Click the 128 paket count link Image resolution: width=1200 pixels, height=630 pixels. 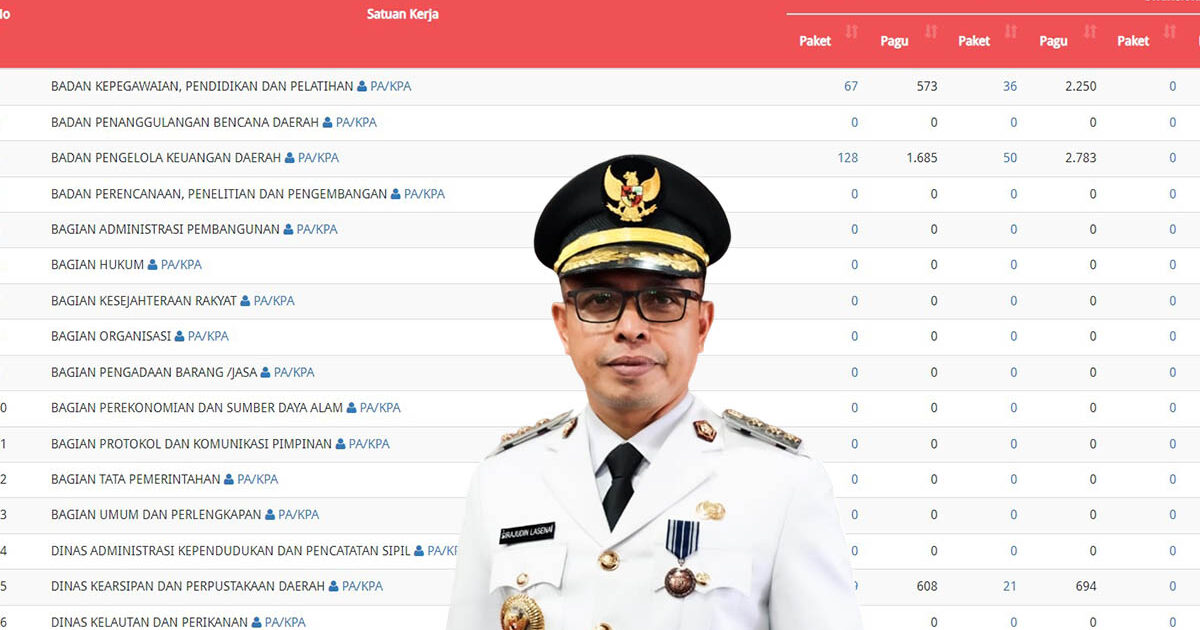click(847, 158)
